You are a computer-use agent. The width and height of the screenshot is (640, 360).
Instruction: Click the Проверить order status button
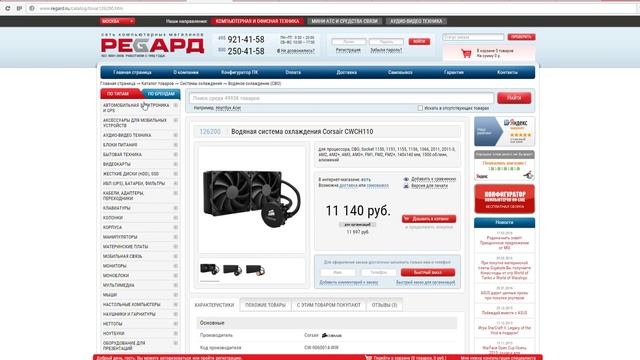(521, 37)
